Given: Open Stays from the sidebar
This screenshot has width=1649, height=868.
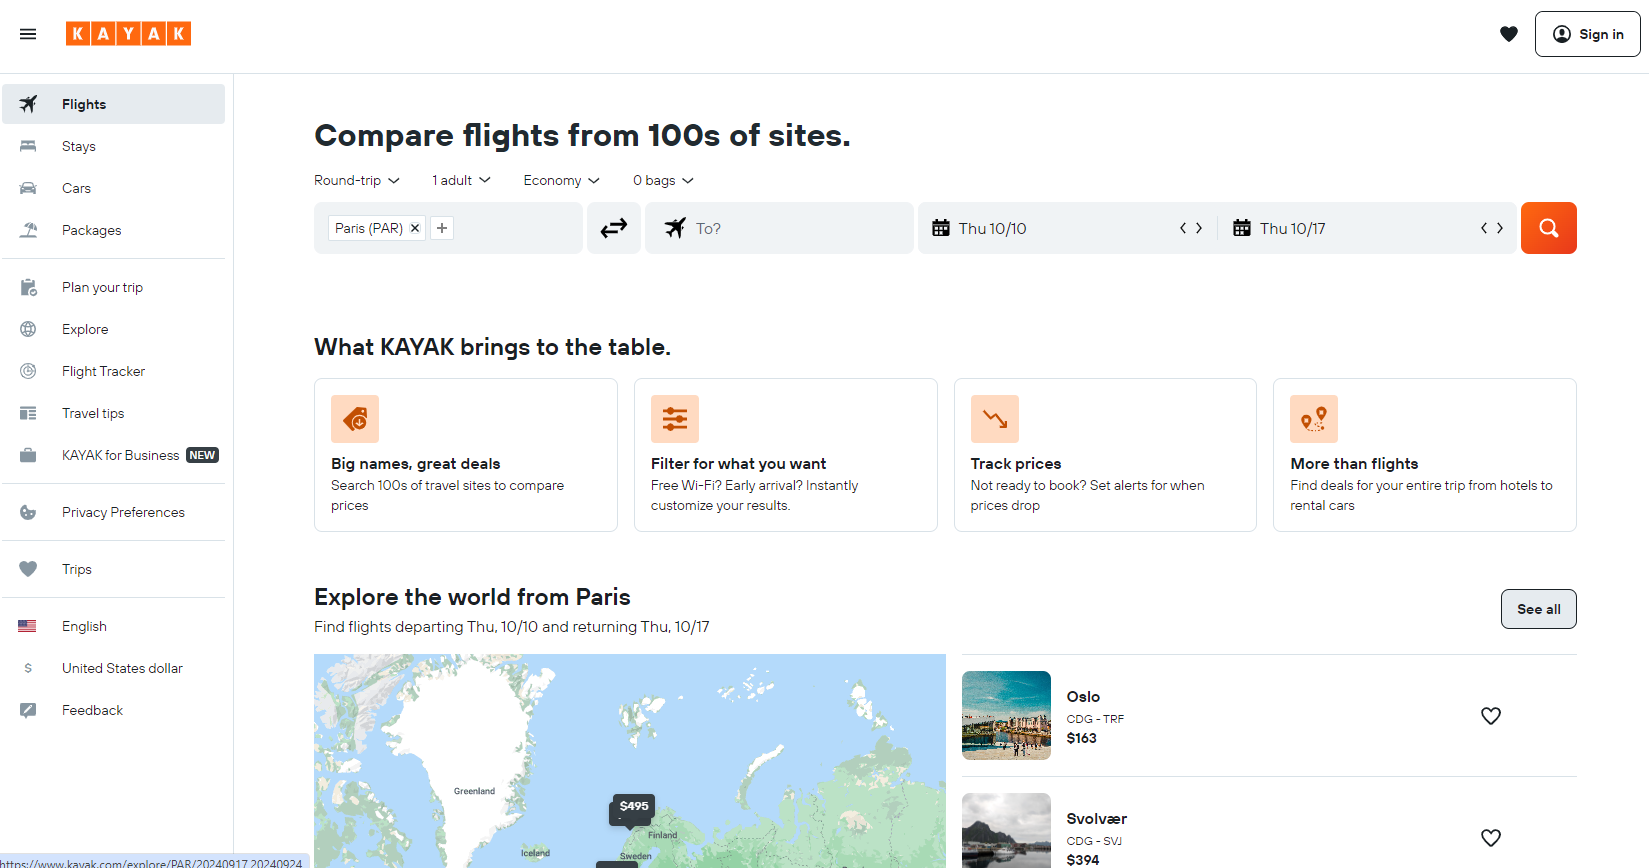Looking at the screenshot, I should [113, 146].
